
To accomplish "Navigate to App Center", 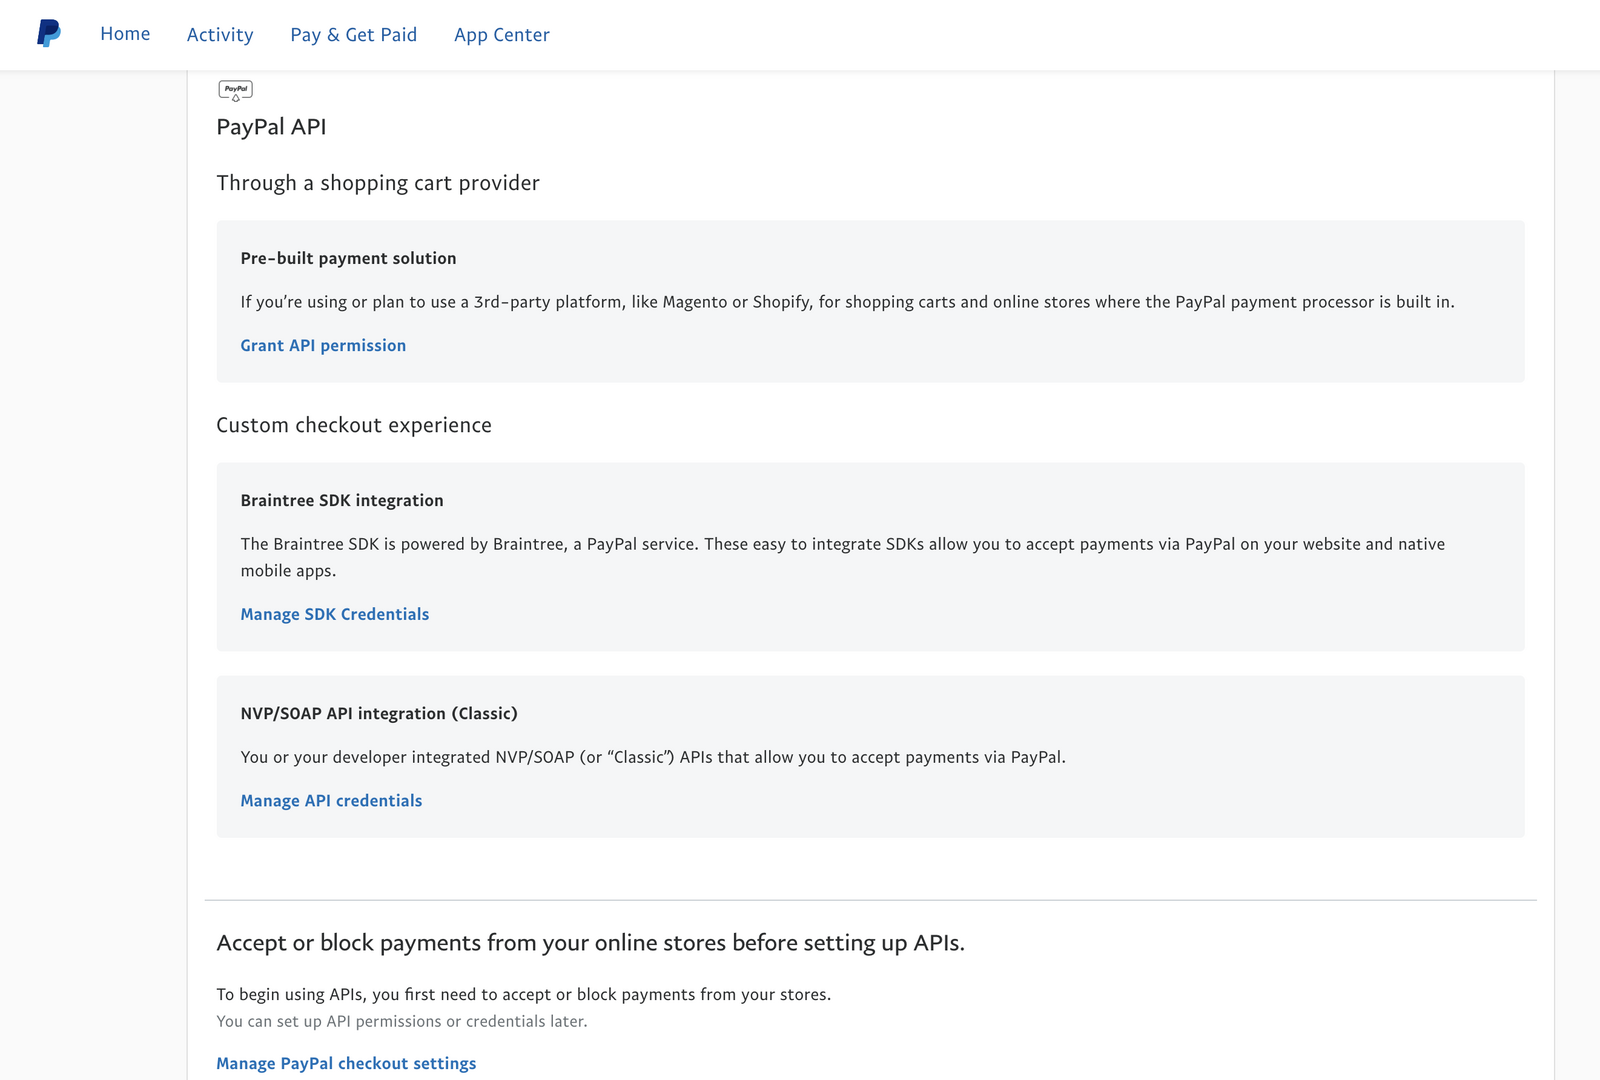I will tap(501, 35).
